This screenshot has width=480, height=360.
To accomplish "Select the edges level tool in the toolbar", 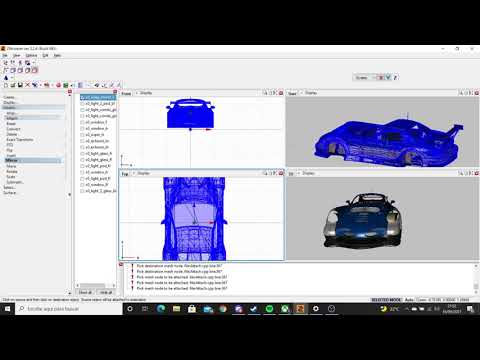I will 13,70.
